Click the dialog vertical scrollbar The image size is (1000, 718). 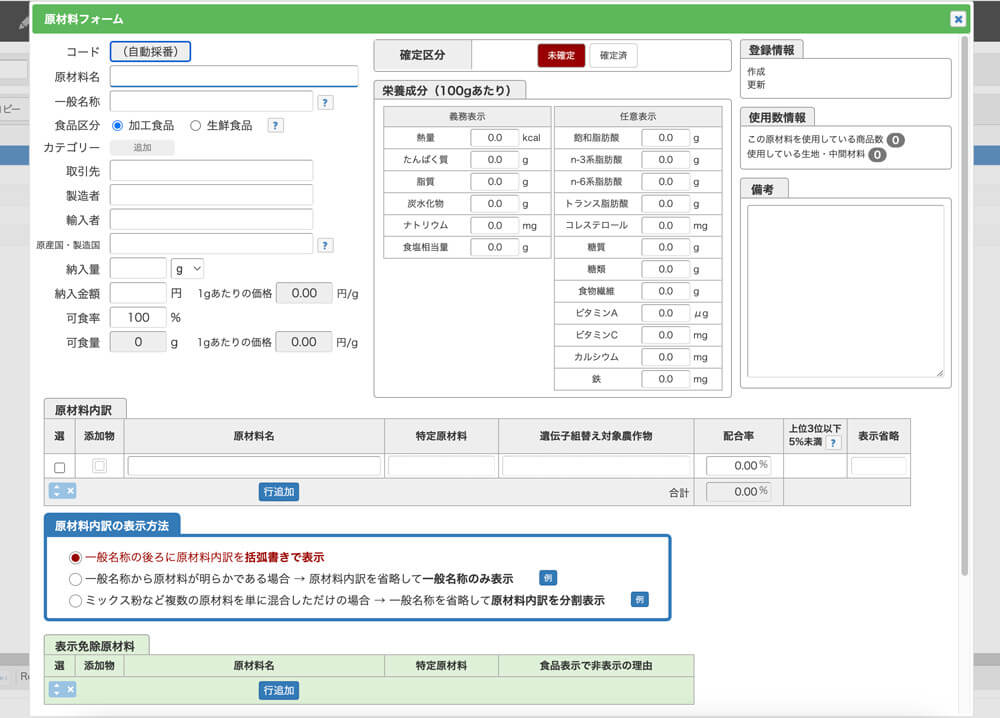coord(965,306)
